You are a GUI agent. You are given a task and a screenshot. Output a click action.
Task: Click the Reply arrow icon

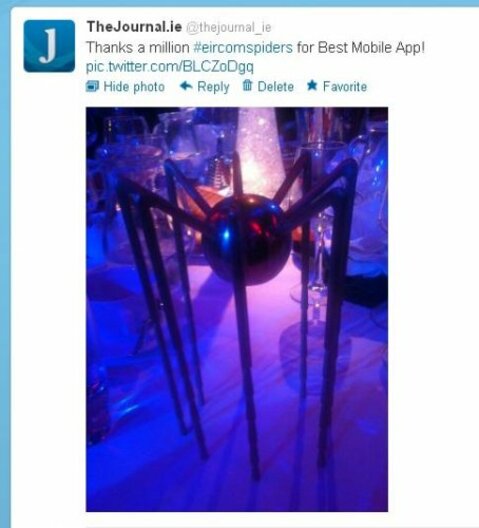[186, 86]
